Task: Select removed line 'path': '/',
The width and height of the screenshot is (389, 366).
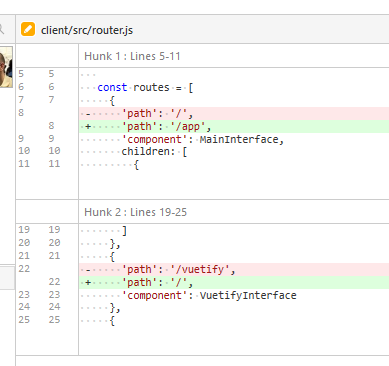Action: pyautogui.click(x=234, y=114)
